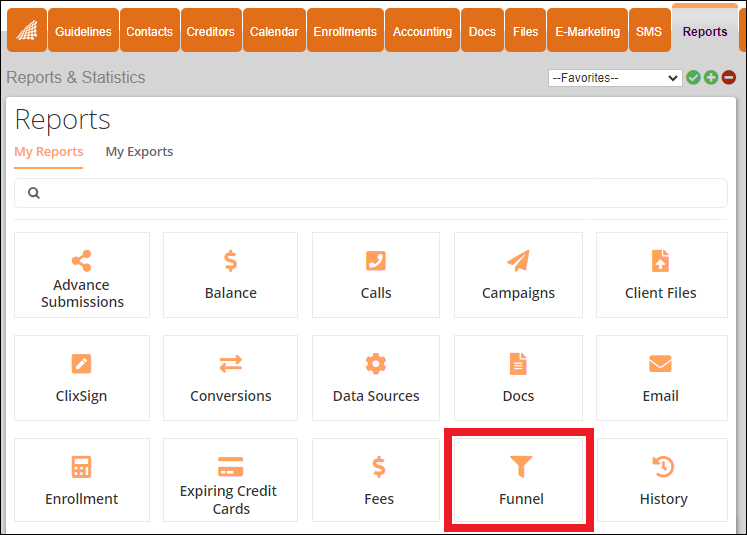Go to the Enrollments tab

tap(345, 30)
